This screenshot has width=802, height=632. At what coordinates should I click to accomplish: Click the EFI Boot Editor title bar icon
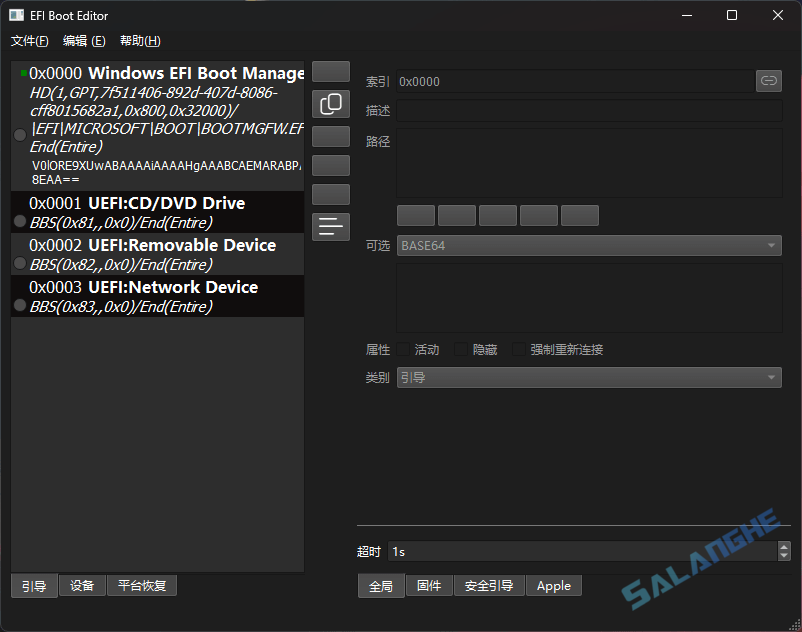click(x=14, y=15)
